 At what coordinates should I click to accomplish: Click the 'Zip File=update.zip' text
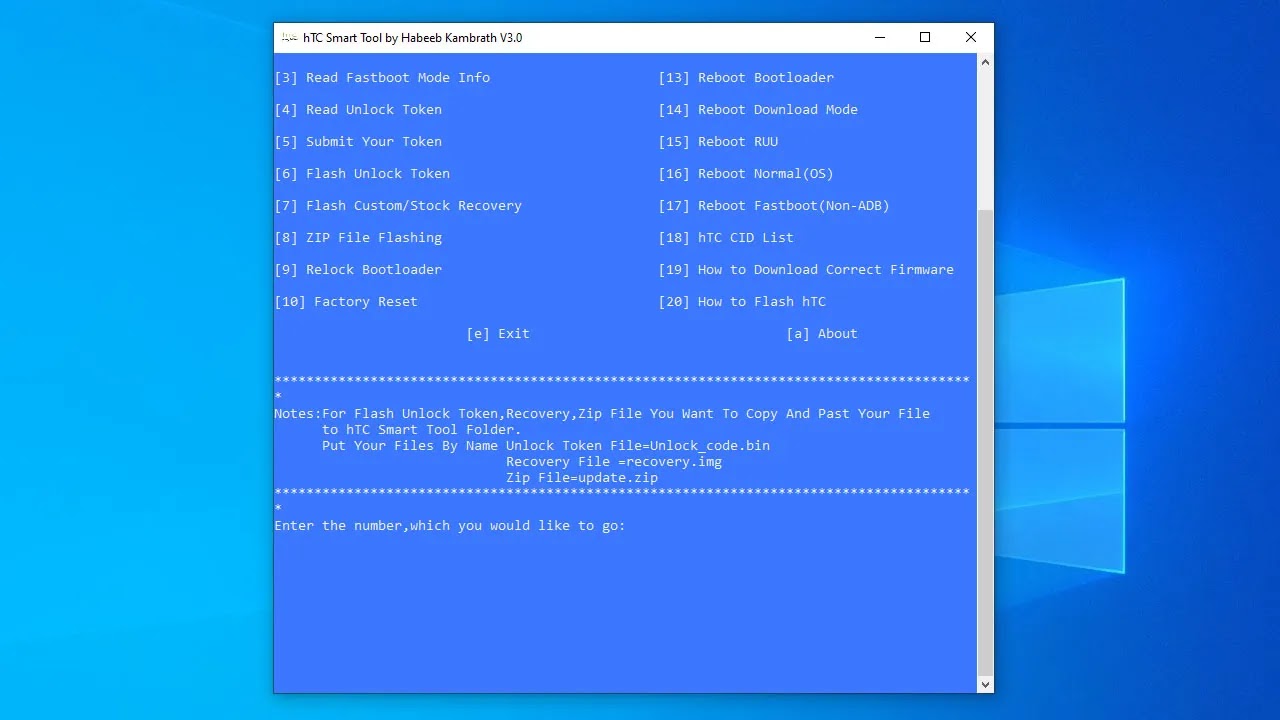582,478
